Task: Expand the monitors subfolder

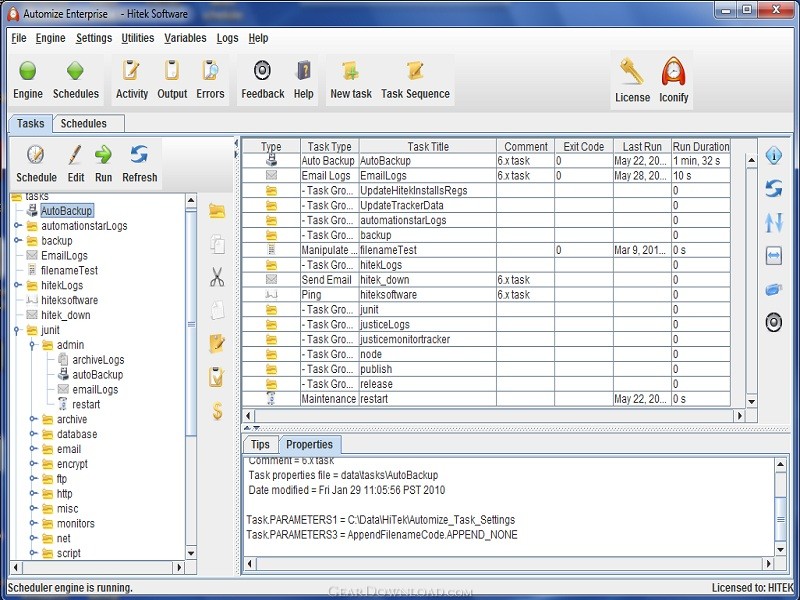Action: tap(33, 523)
